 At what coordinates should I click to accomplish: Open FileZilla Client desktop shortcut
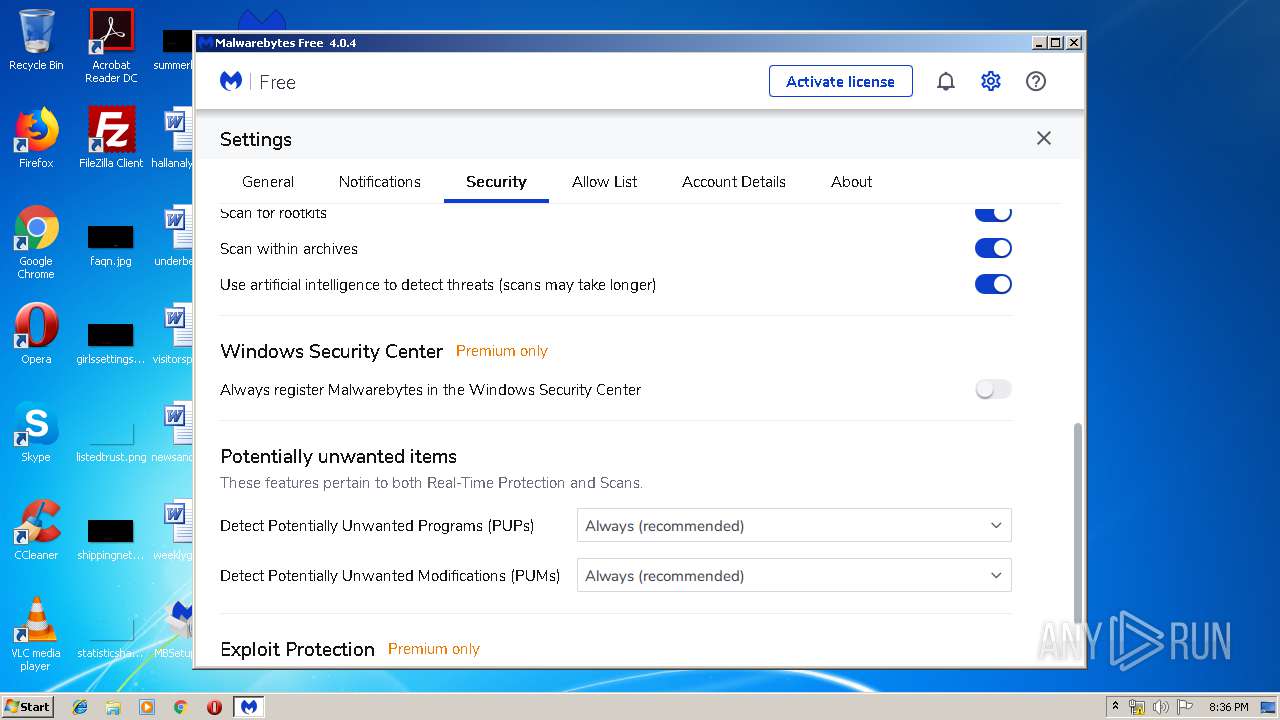pos(111,138)
